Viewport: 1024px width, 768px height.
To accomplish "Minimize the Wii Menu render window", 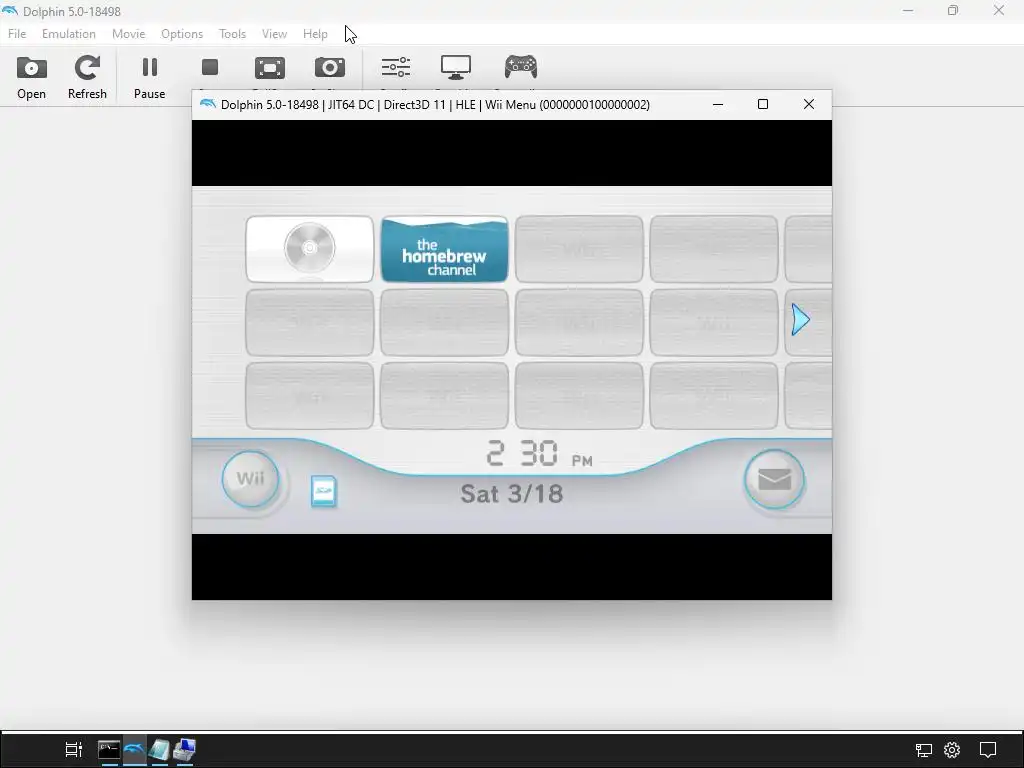I will coord(718,104).
